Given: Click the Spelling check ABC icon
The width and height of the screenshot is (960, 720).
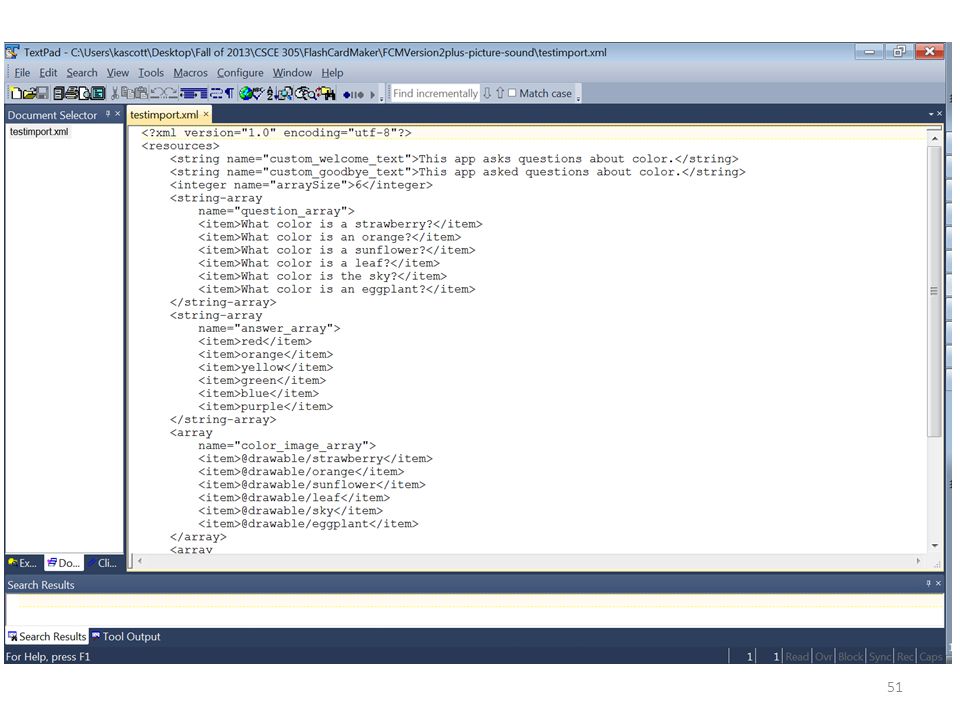Looking at the screenshot, I should coord(258,93).
